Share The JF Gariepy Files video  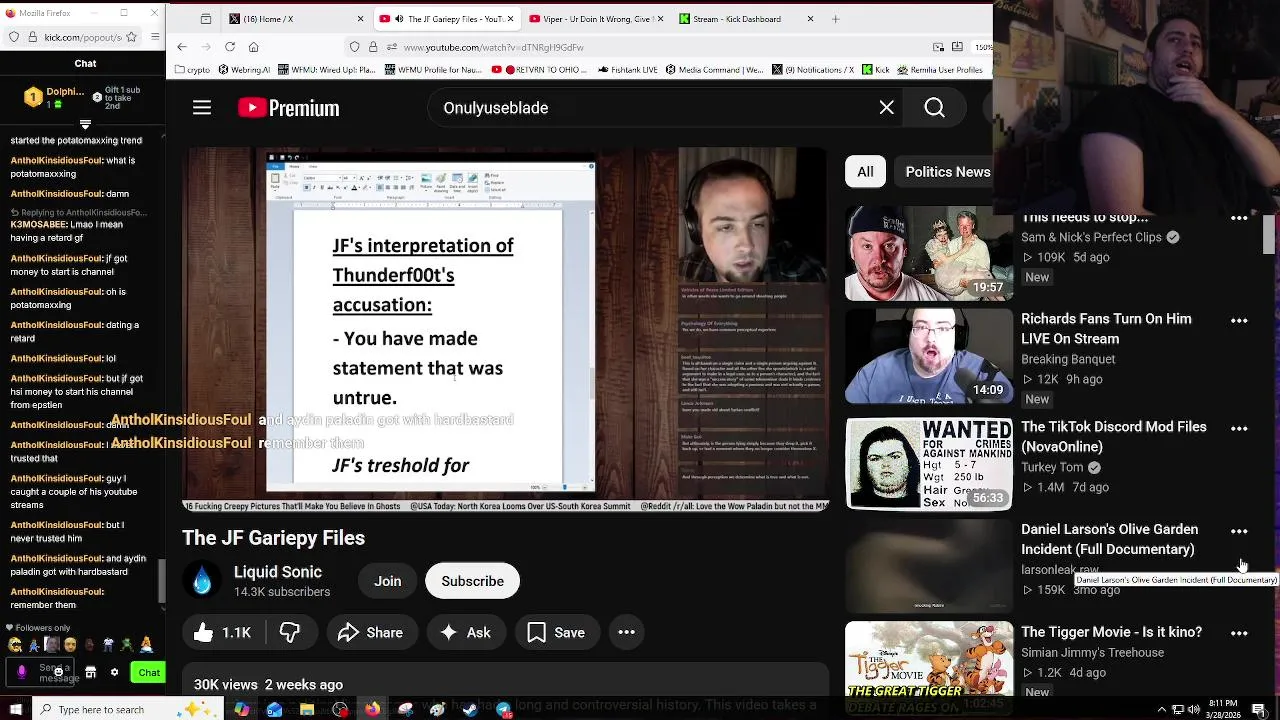370,632
